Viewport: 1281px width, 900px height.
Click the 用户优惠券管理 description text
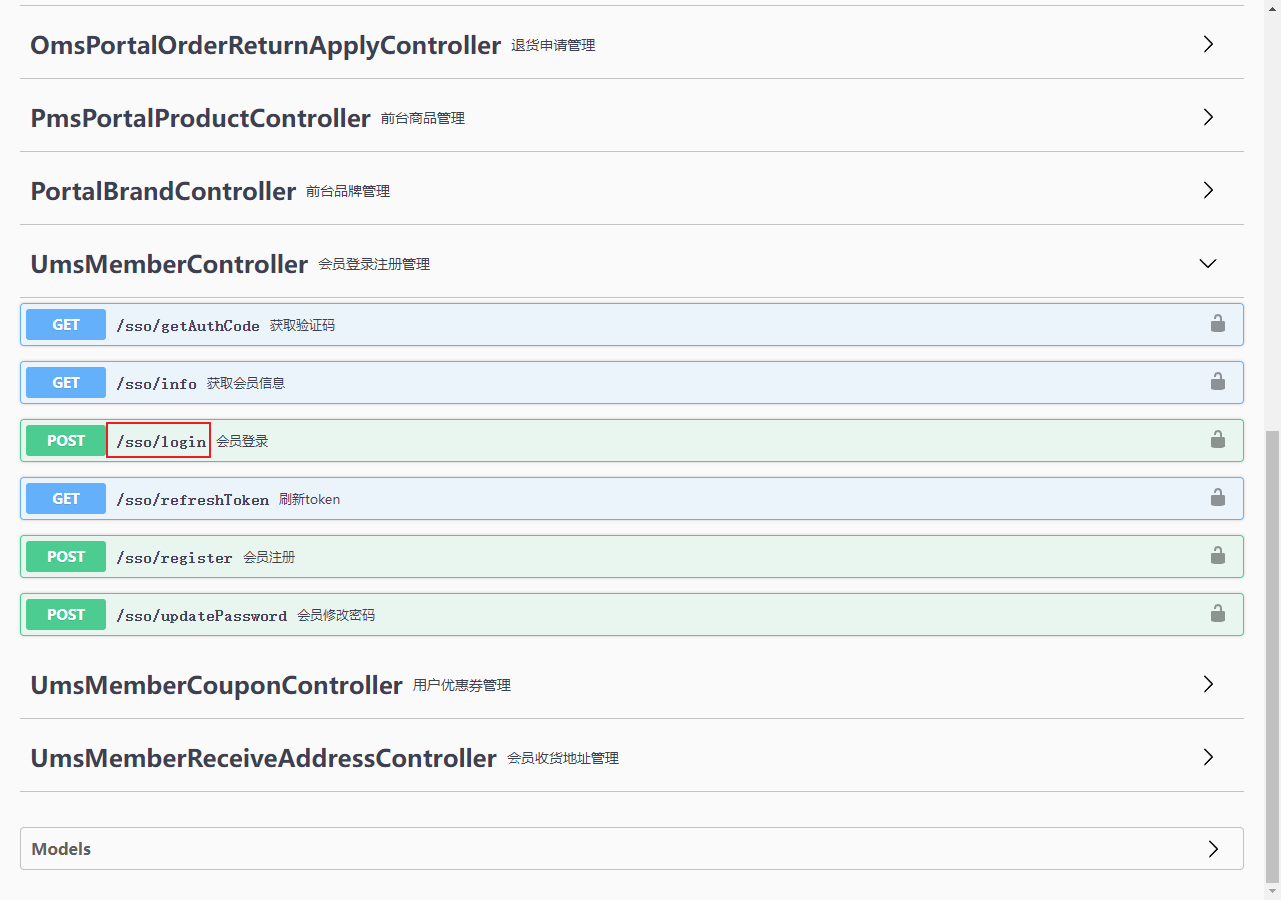pyautogui.click(x=462, y=685)
